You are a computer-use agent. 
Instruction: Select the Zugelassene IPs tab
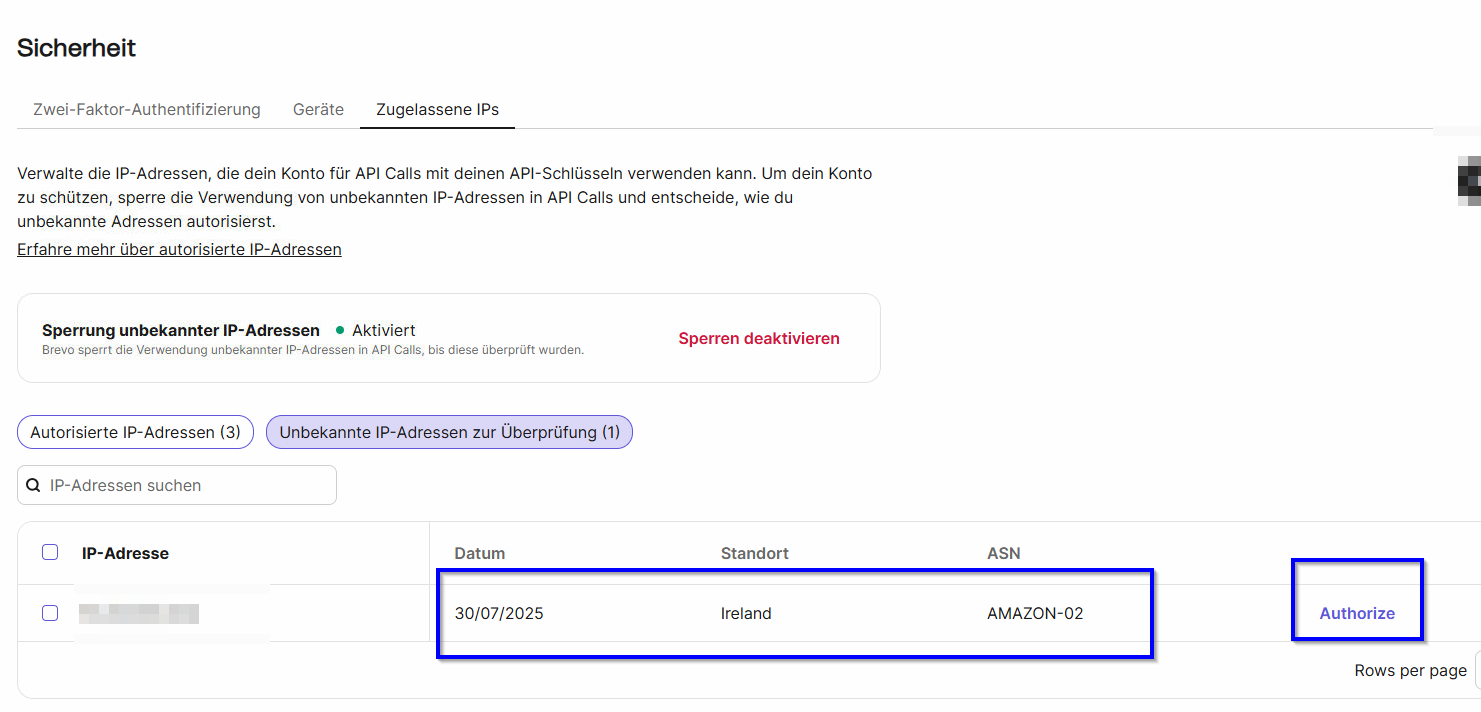(x=437, y=109)
